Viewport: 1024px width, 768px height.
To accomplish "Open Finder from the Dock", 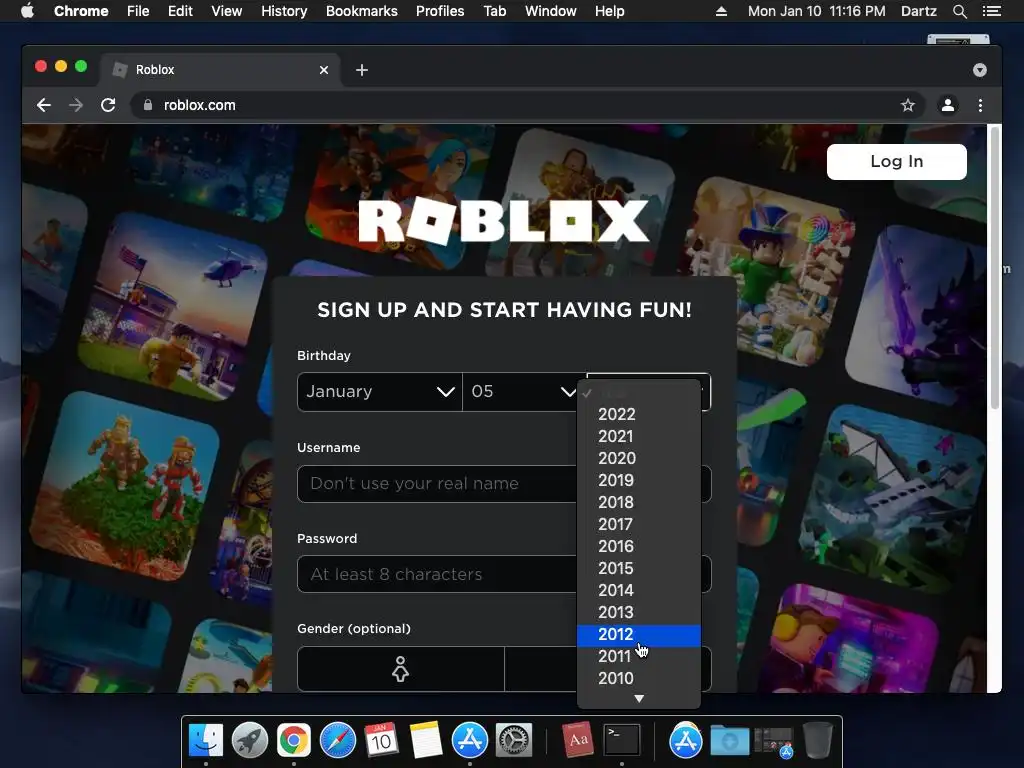I will coord(206,740).
